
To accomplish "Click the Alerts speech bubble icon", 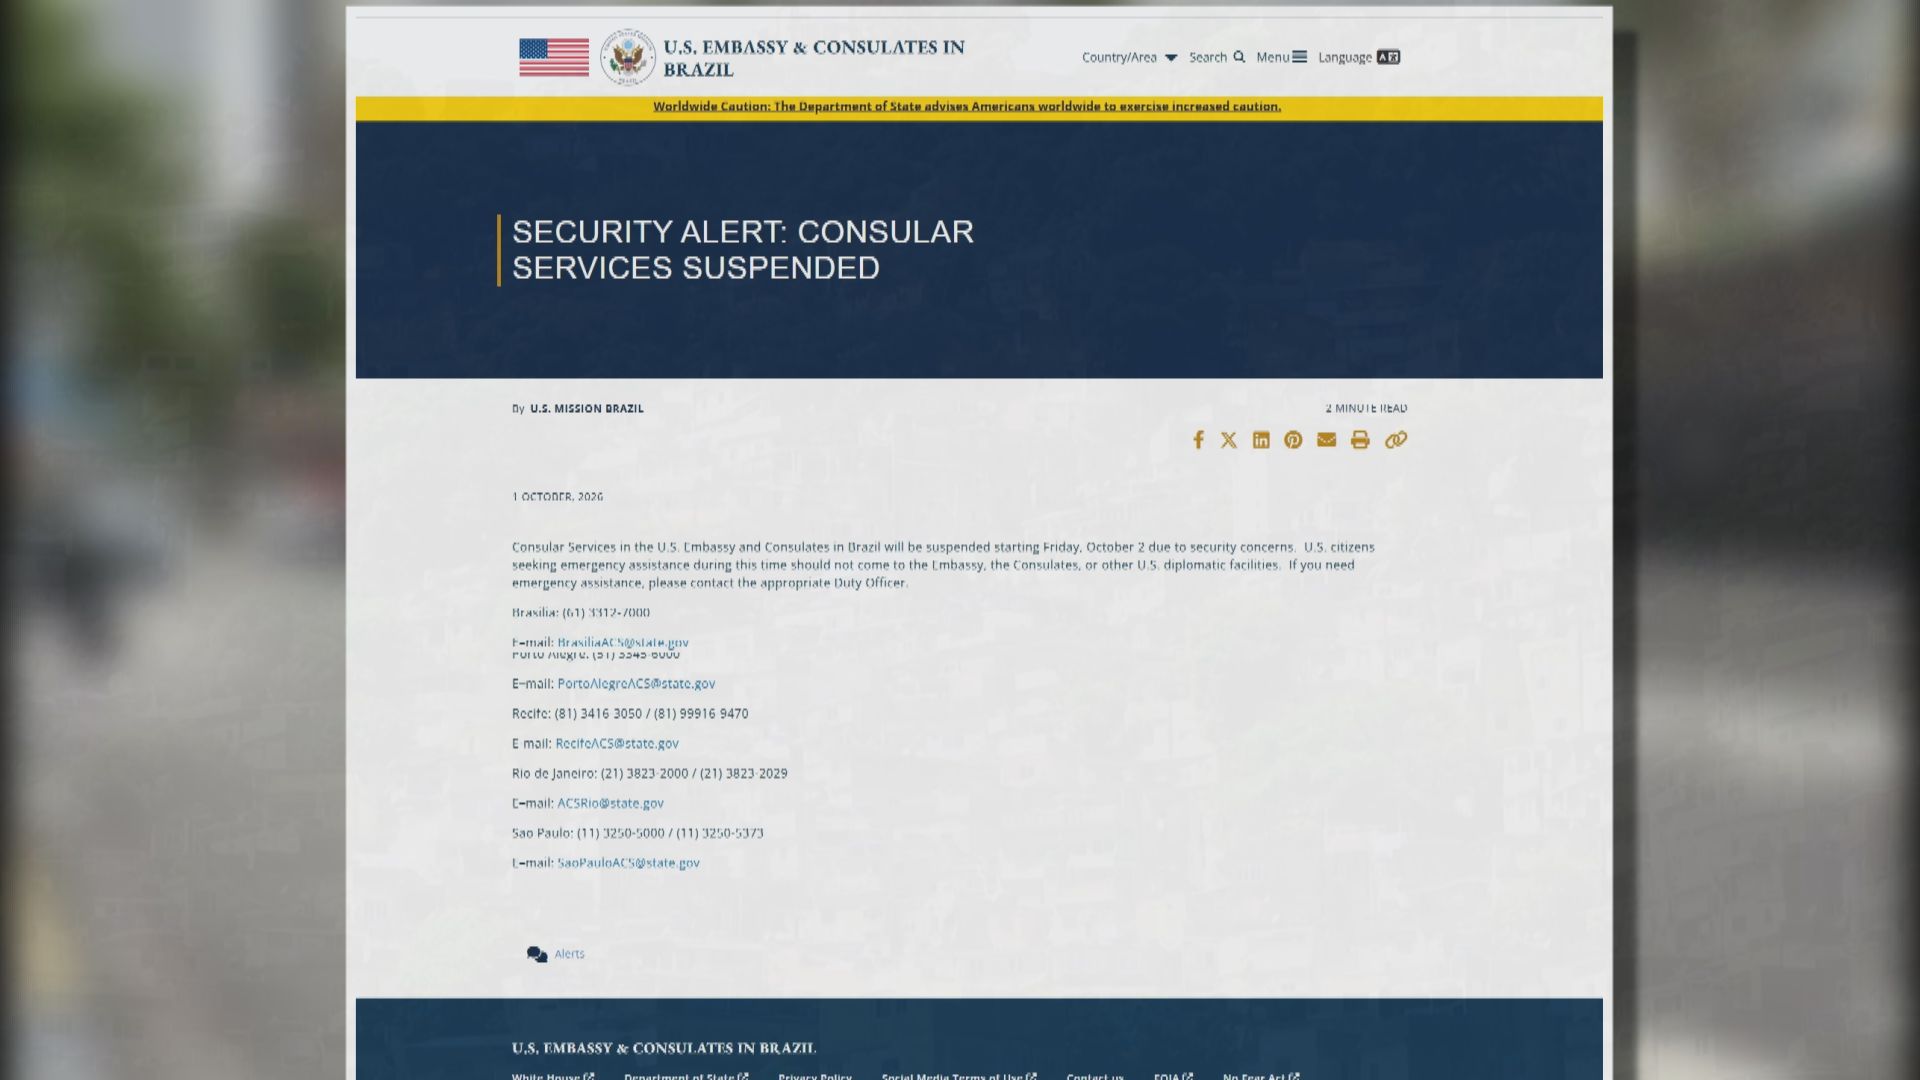I will pos(537,954).
